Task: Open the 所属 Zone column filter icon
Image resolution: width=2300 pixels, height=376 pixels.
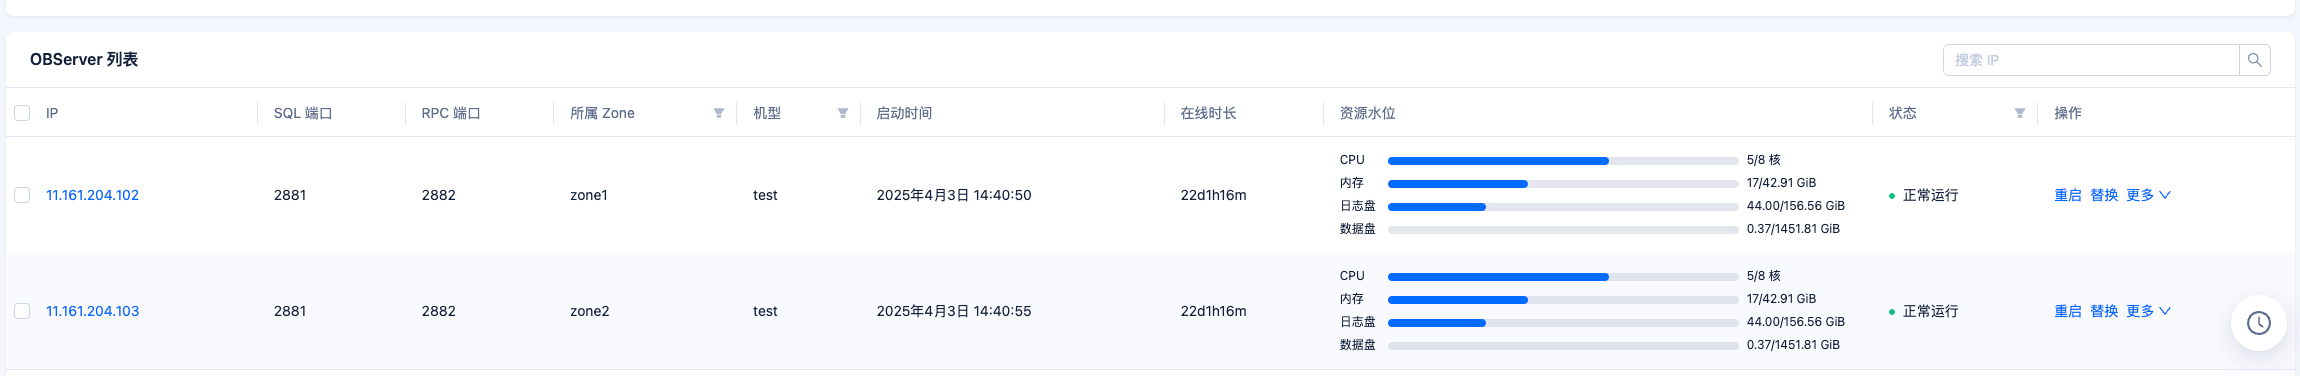Action: click(719, 113)
